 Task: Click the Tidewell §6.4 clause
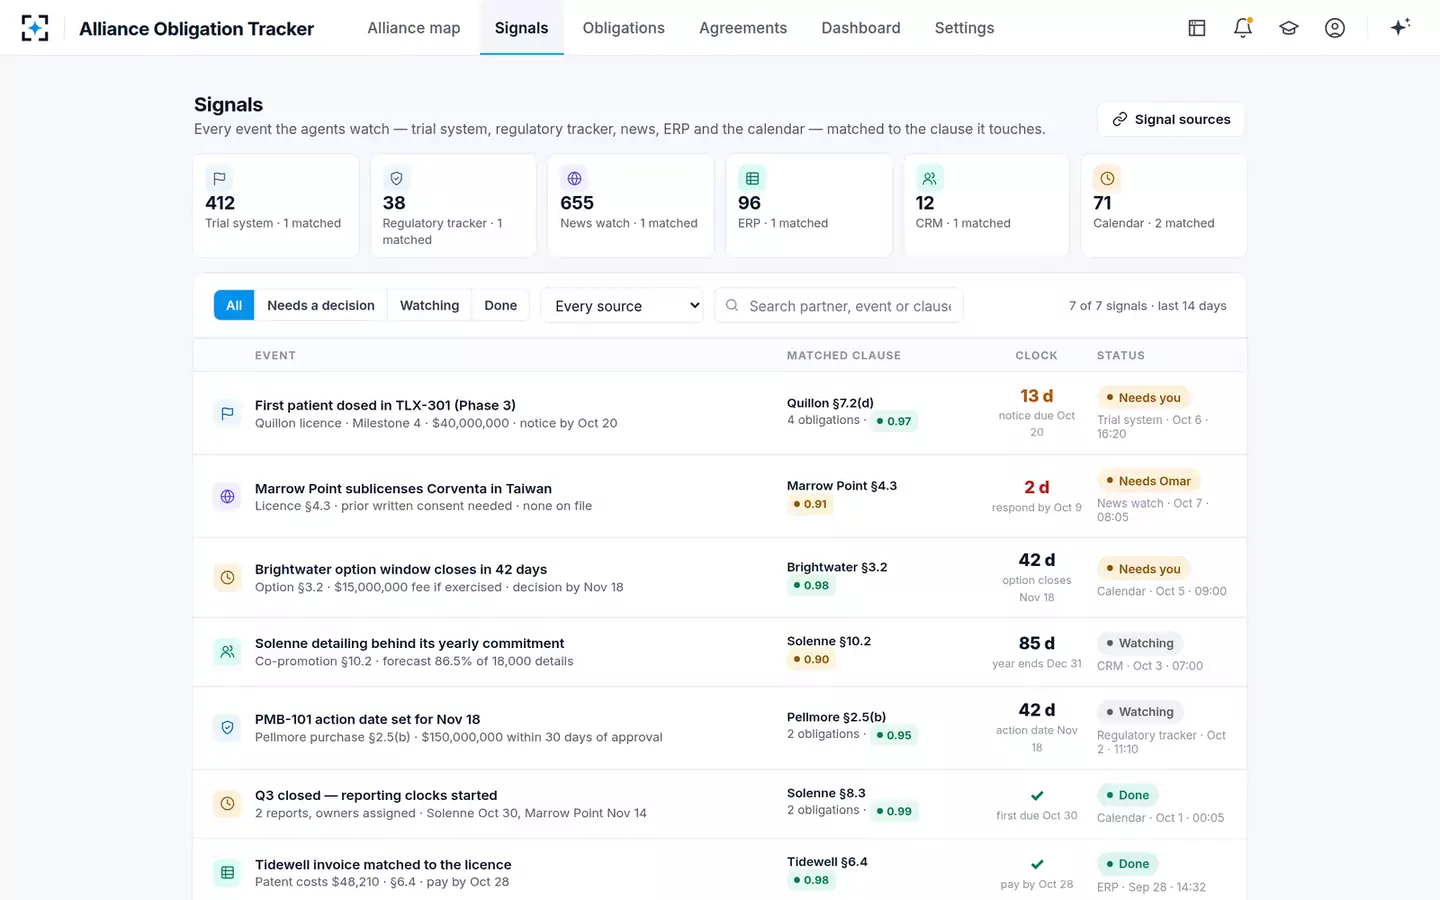tap(827, 861)
